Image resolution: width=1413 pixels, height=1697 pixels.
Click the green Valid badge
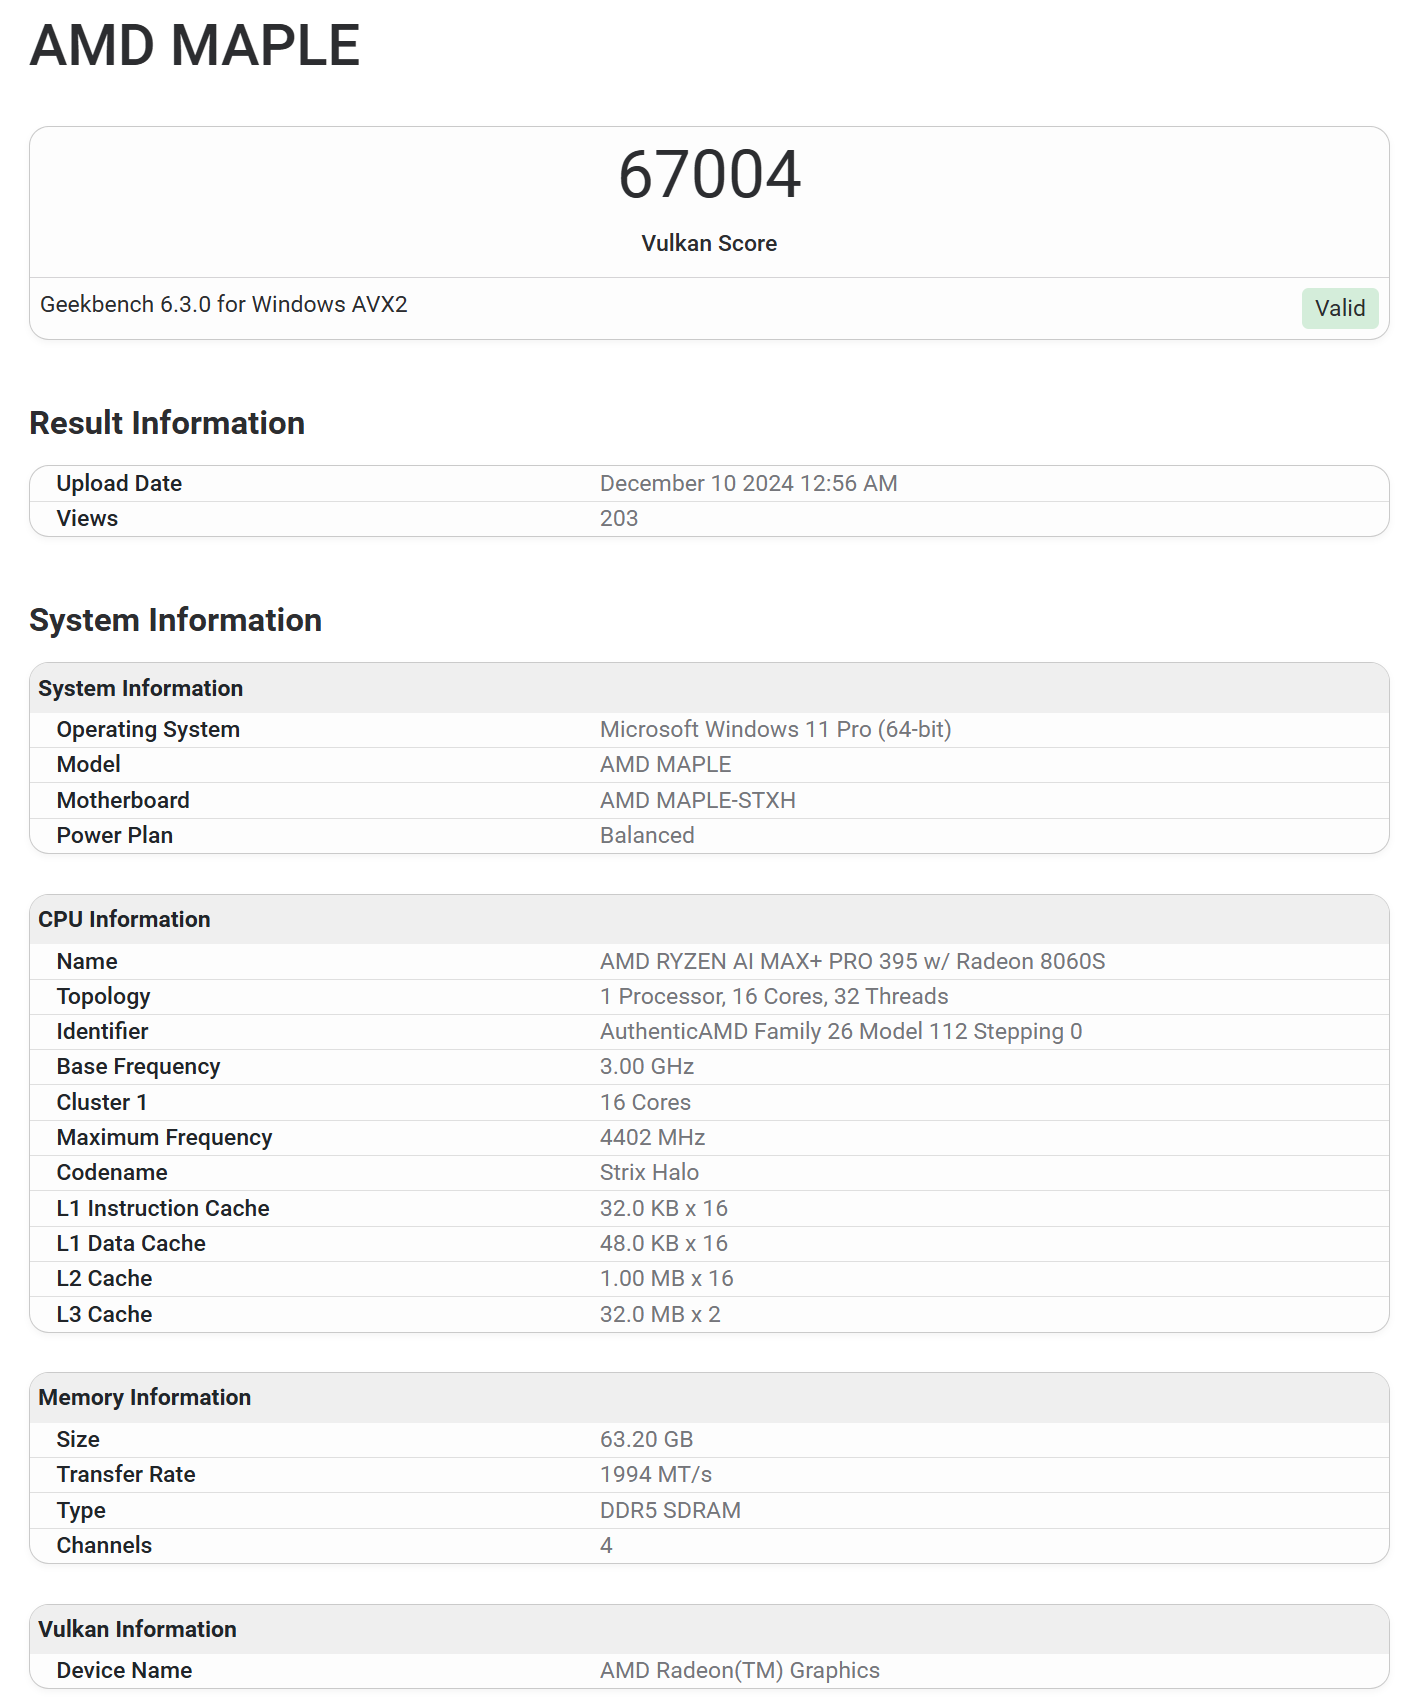1339,308
